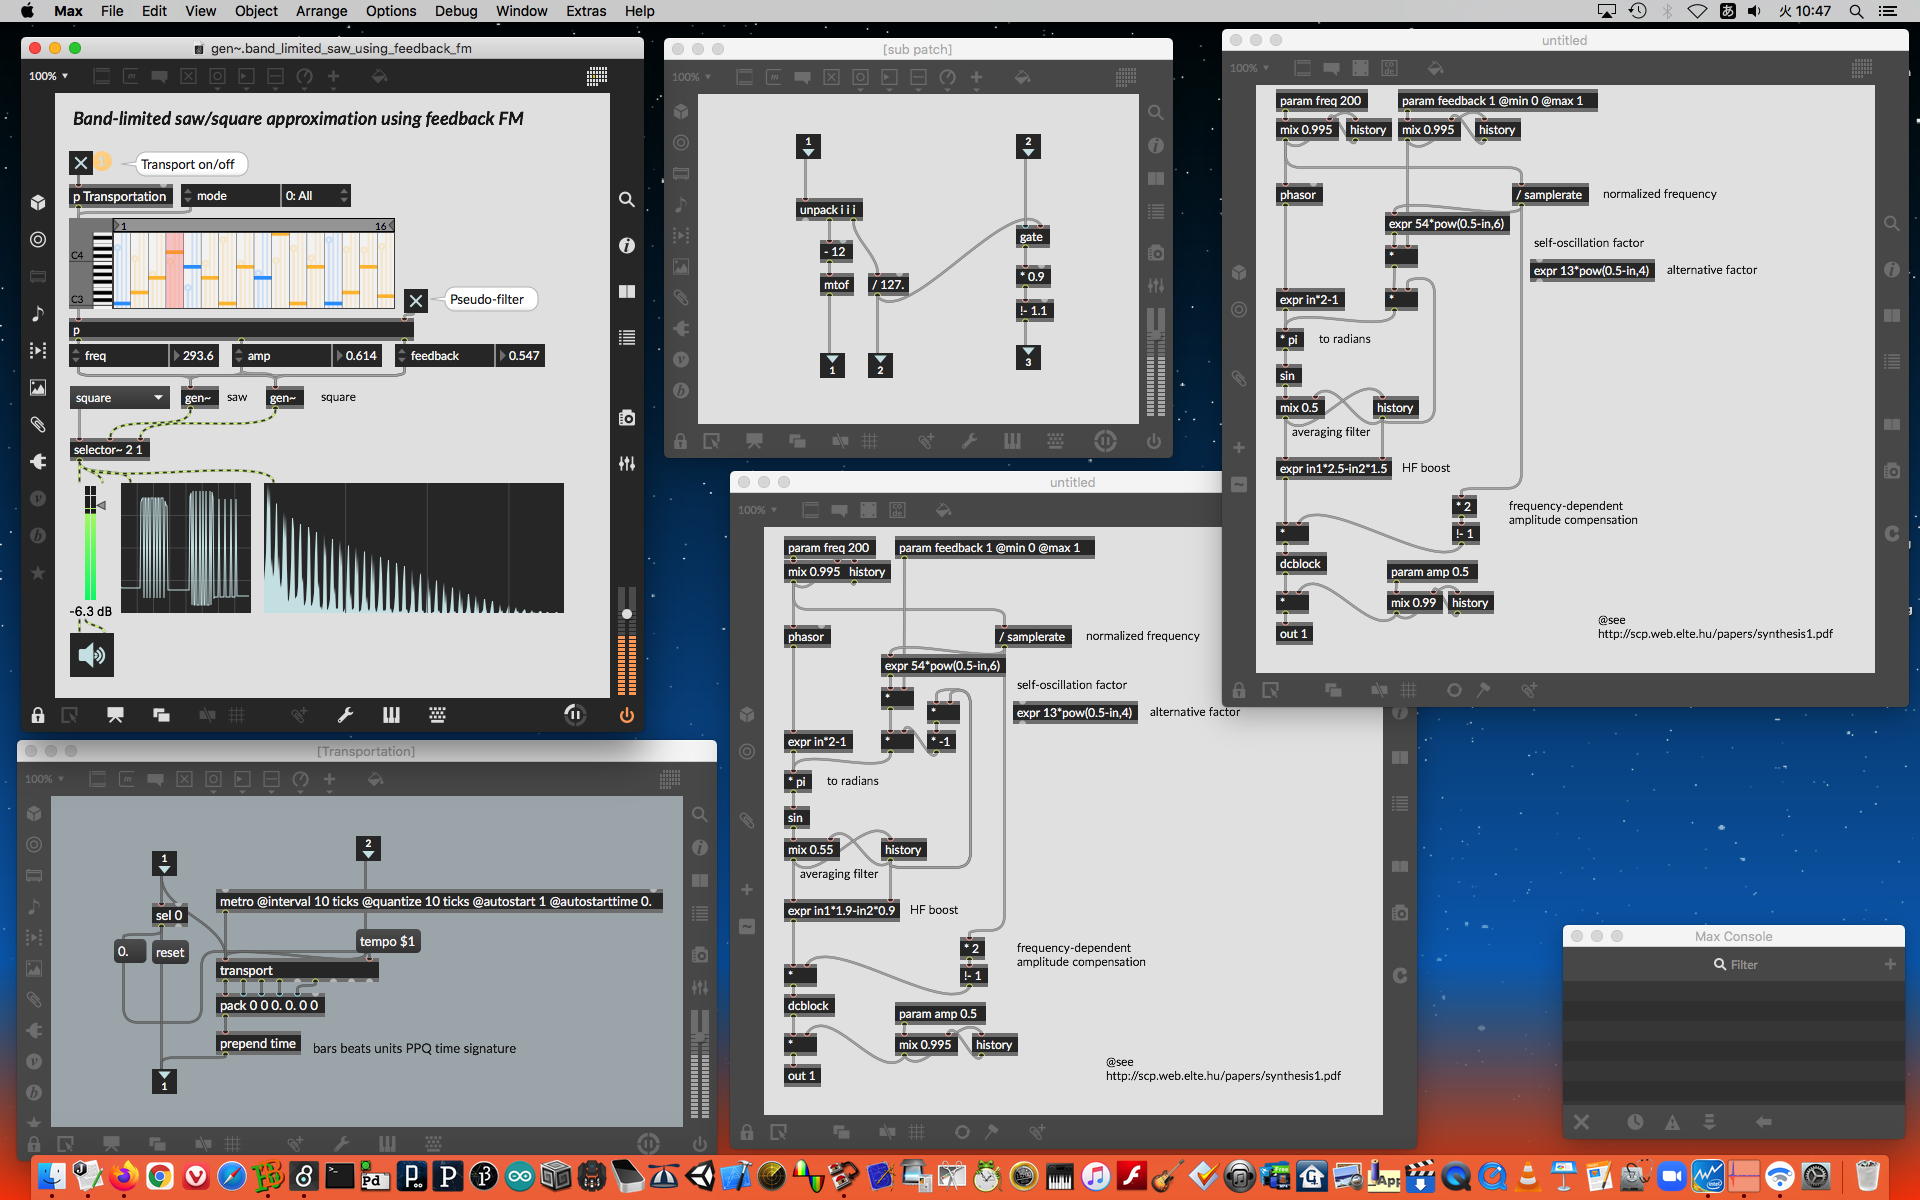The height and width of the screenshot is (1200, 1920).
Task: Click the reset message box
Action: 169,952
